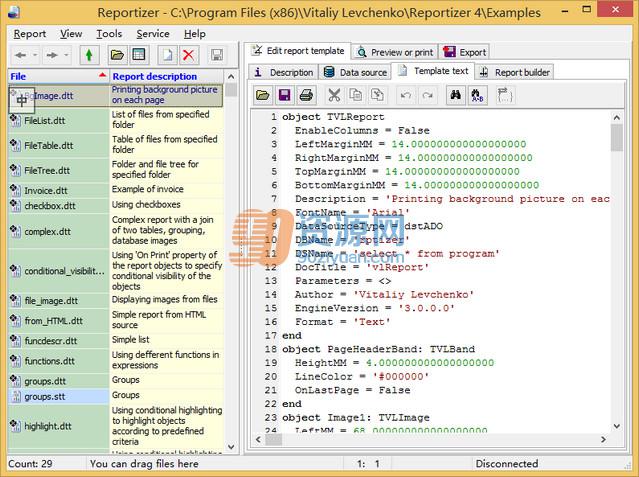Select groups.dtt in file list

point(58,381)
